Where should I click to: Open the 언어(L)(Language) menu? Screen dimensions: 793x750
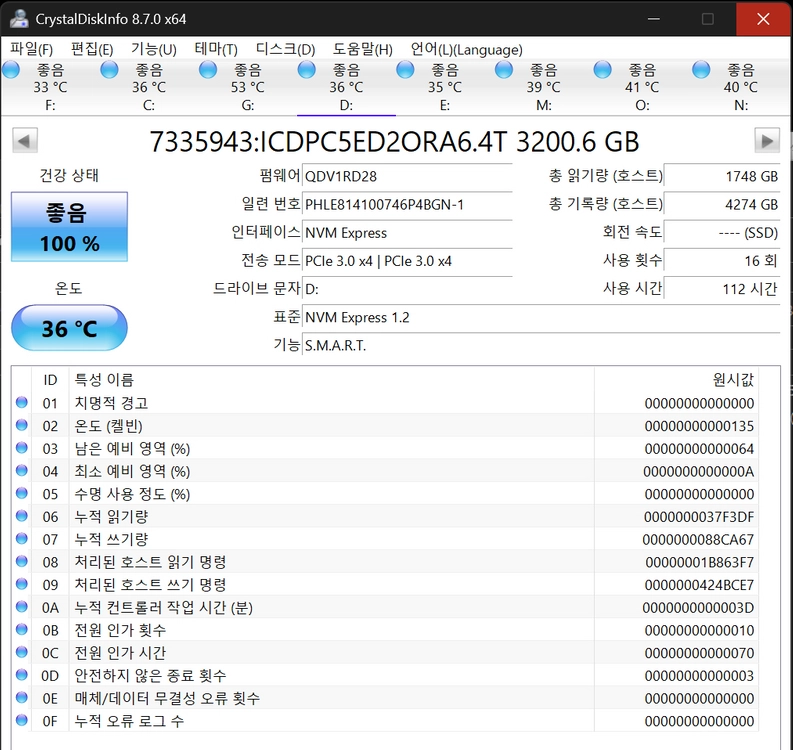coord(466,49)
